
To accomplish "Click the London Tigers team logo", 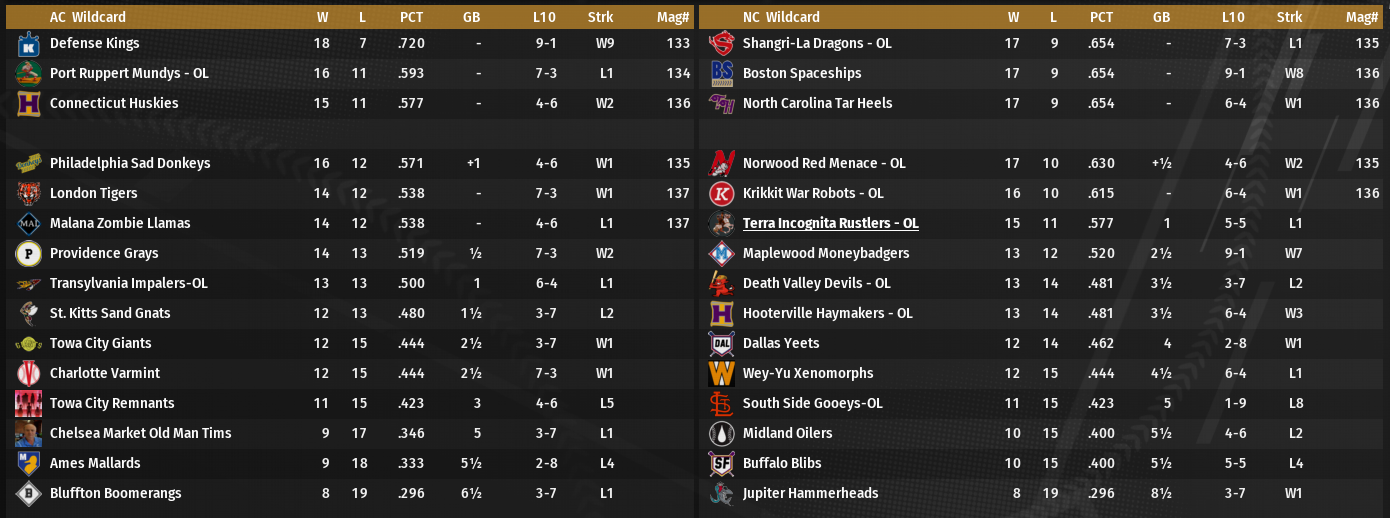I will pos(28,194).
